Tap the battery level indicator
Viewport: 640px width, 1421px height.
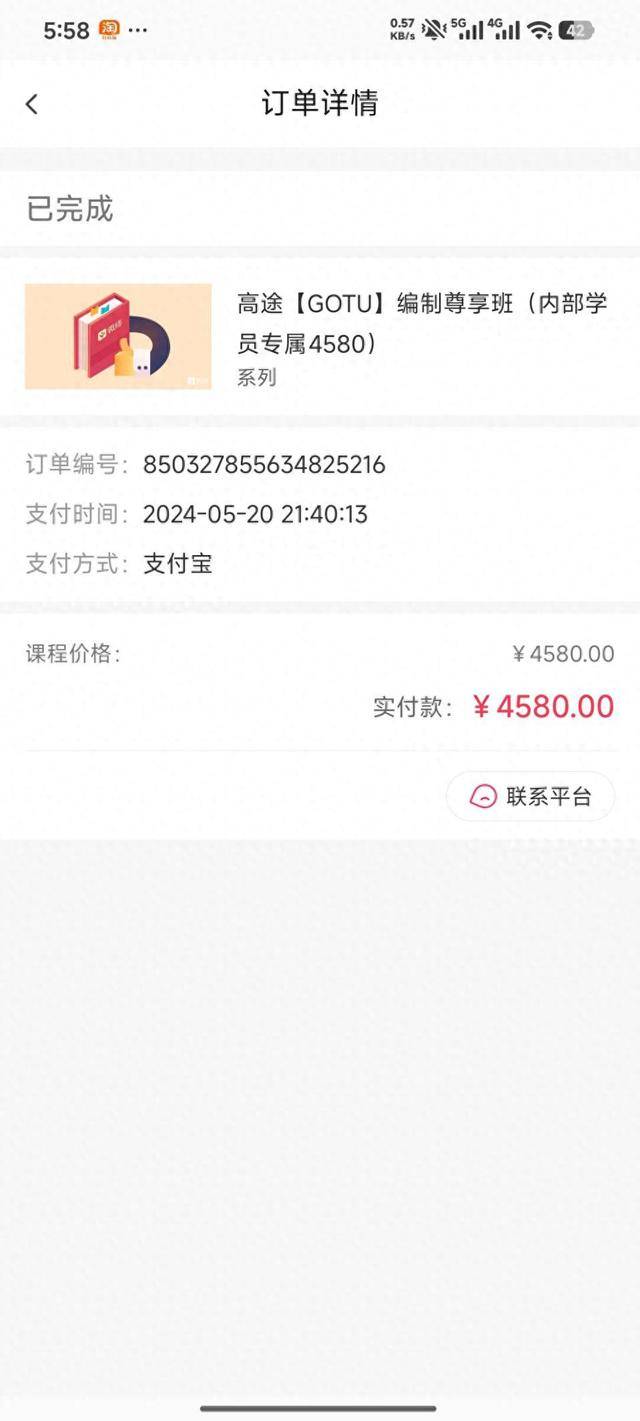575,30
